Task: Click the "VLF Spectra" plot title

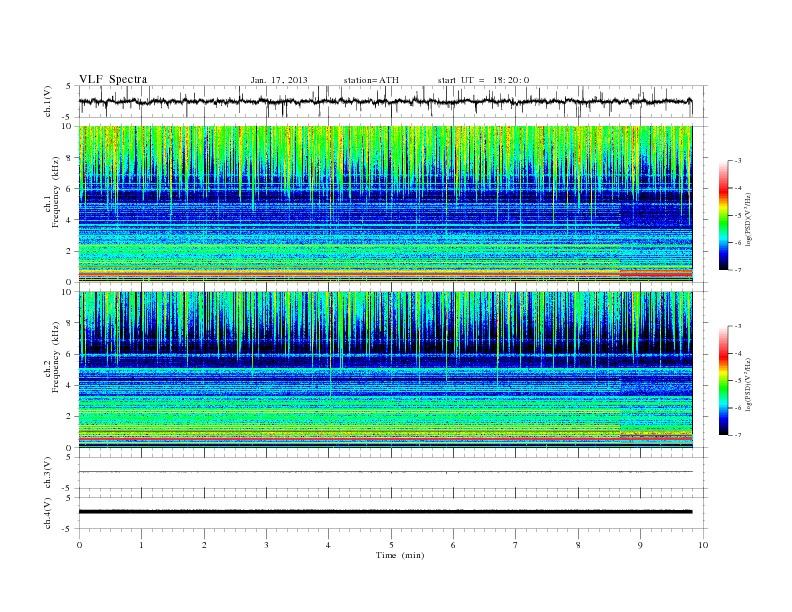Action: click(113, 79)
